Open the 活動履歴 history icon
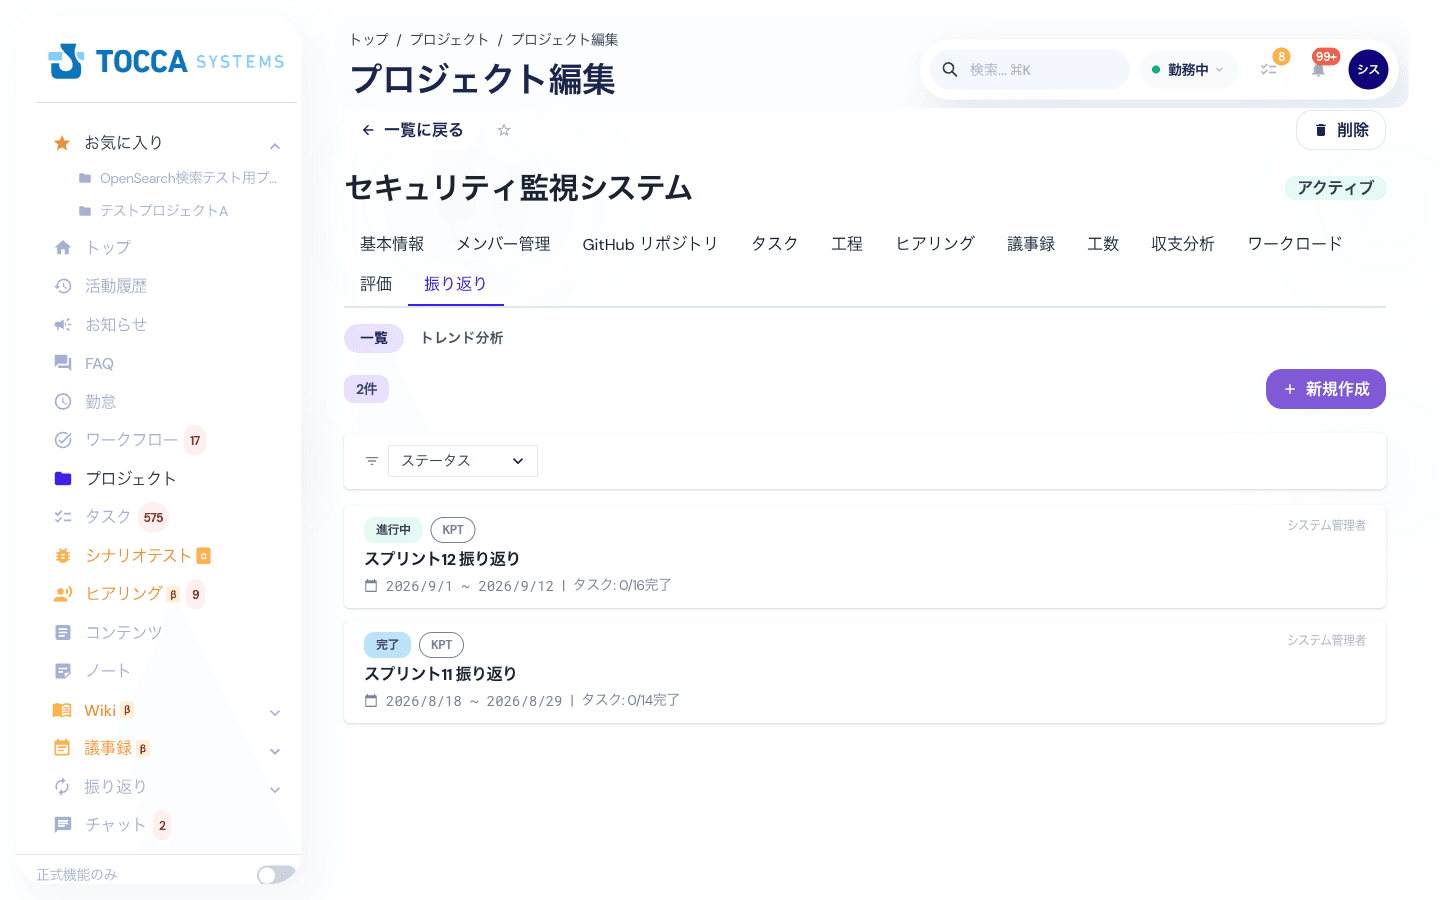Viewport: 1440px width, 900px height. click(63, 286)
